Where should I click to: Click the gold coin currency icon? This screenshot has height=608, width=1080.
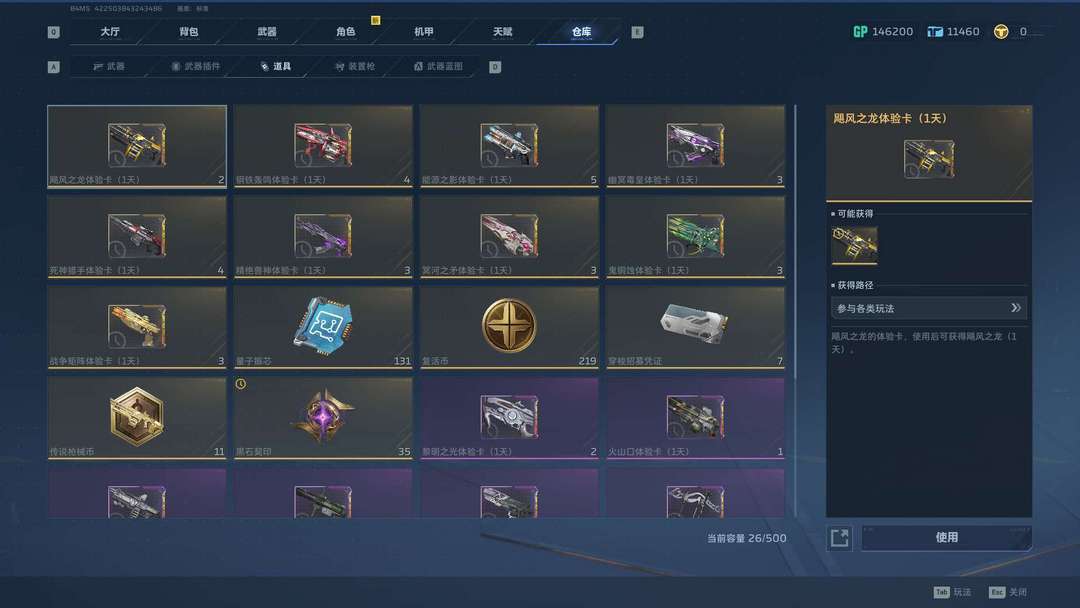pos(1001,32)
